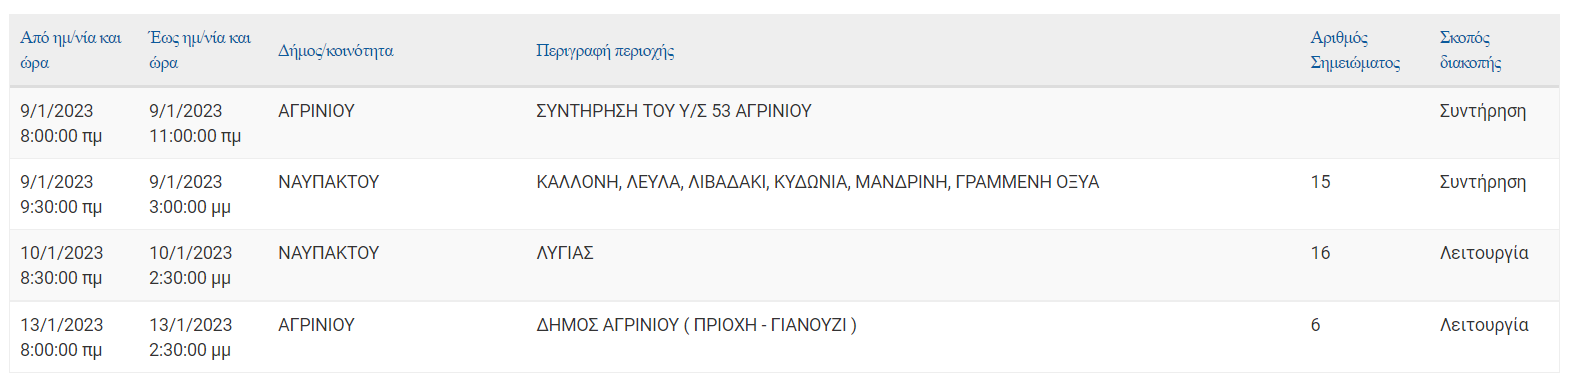Click Συντήρηση in the first row

pyautogui.click(x=1482, y=111)
